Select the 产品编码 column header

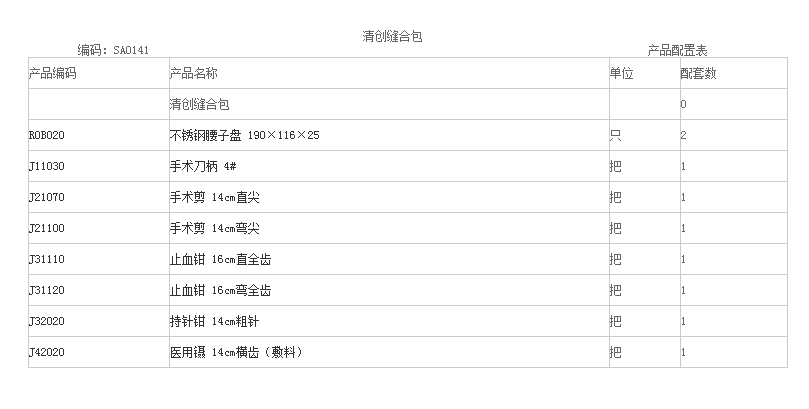point(53,73)
